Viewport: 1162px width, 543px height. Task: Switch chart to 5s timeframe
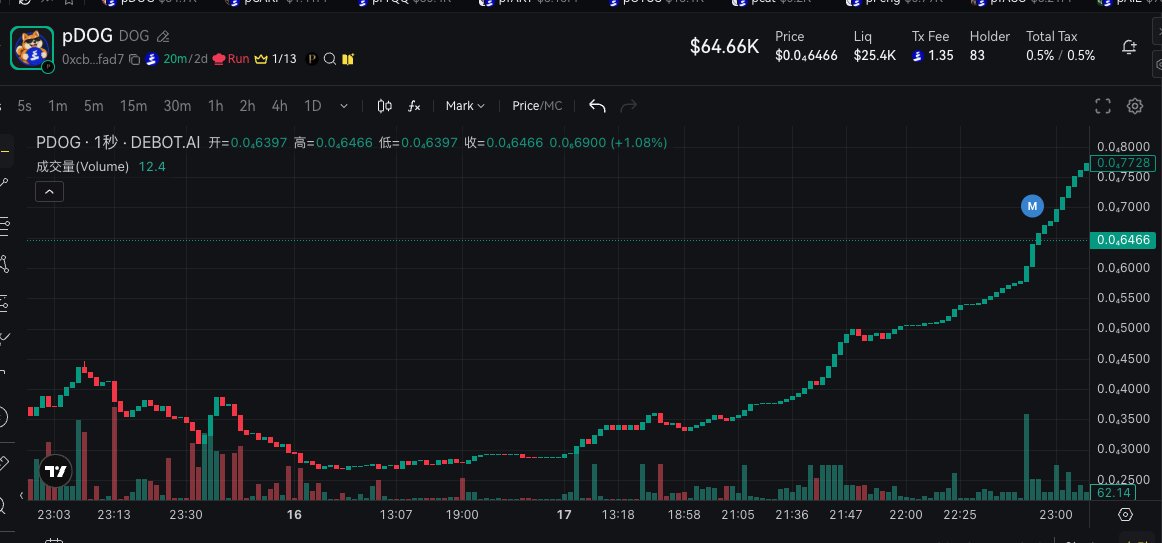click(x=24, y=106)
